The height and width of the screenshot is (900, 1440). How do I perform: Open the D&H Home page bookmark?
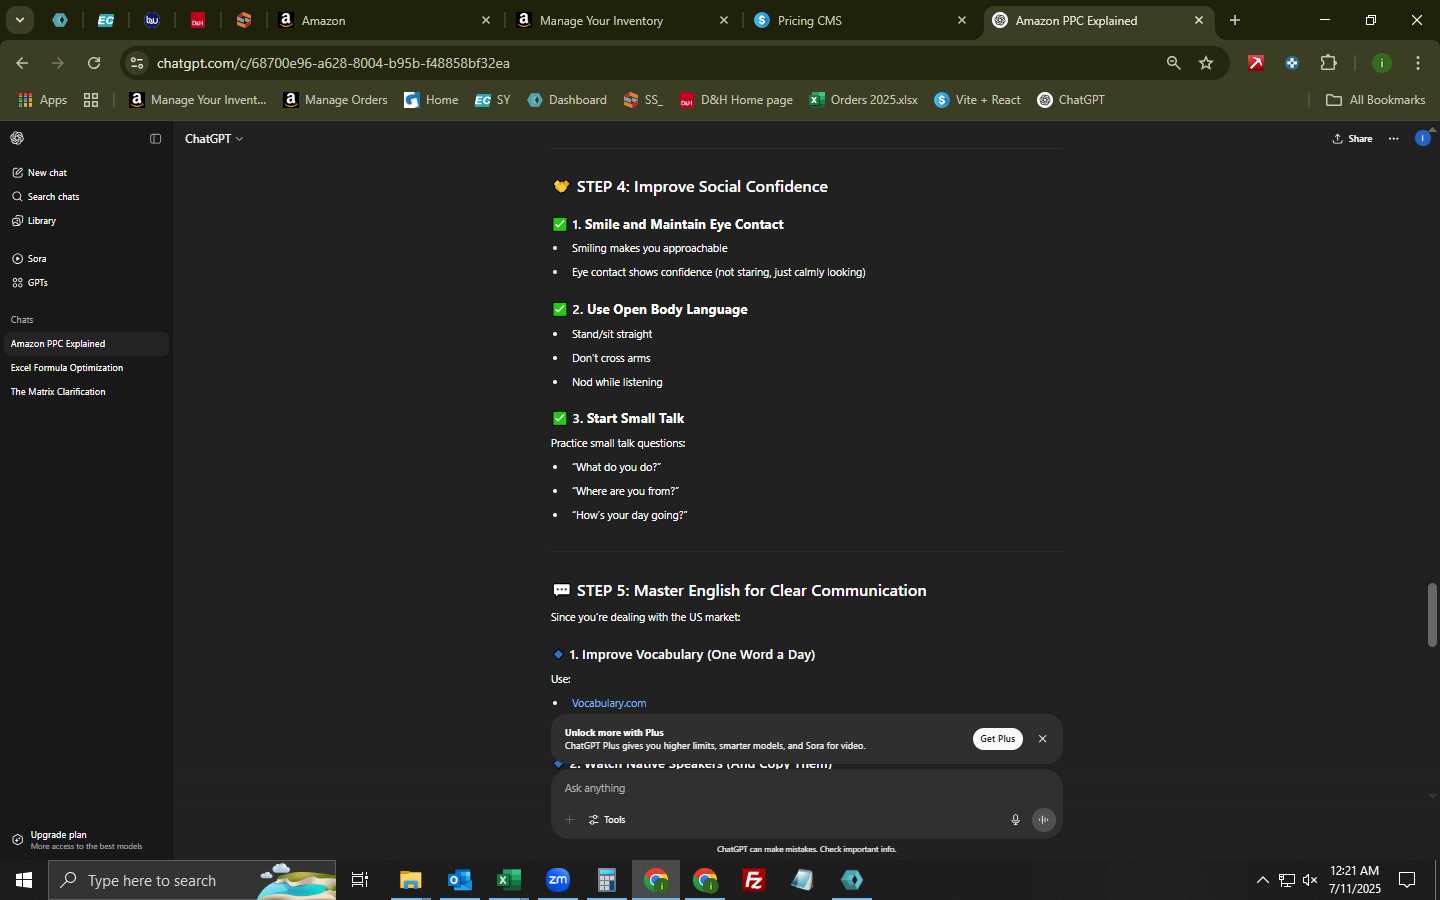(x=736, y=100)
